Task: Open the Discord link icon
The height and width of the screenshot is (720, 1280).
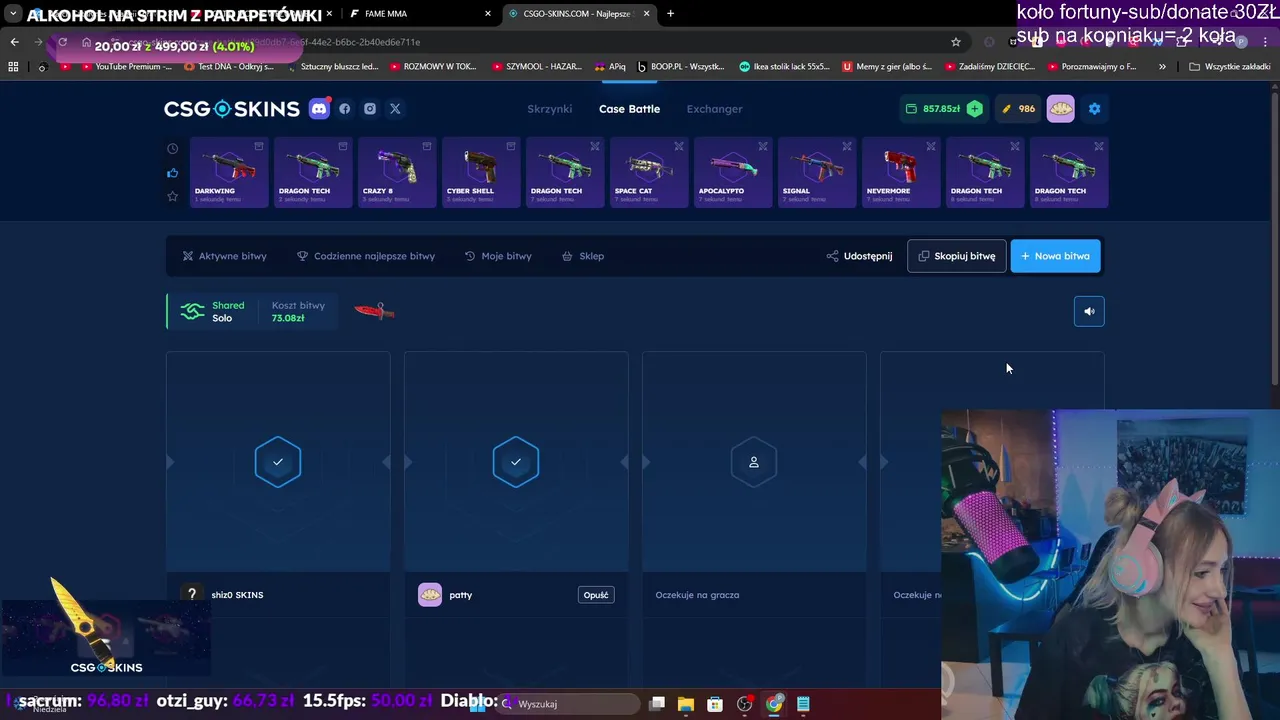Action: 319,109
